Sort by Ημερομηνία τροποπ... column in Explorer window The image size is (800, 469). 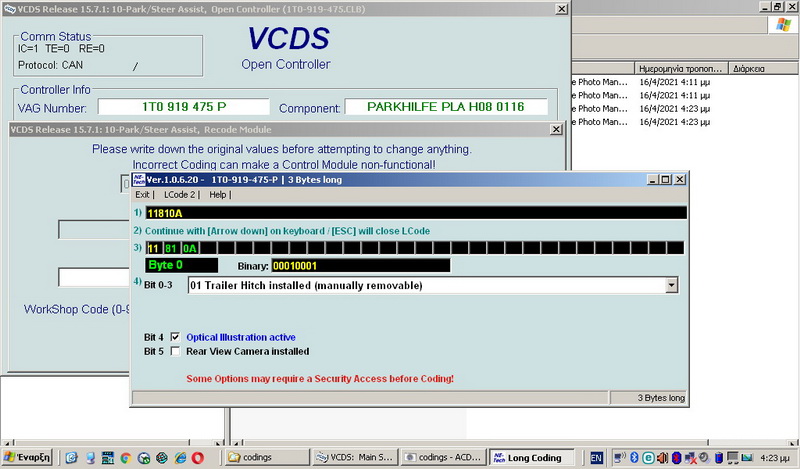(681, 68)
